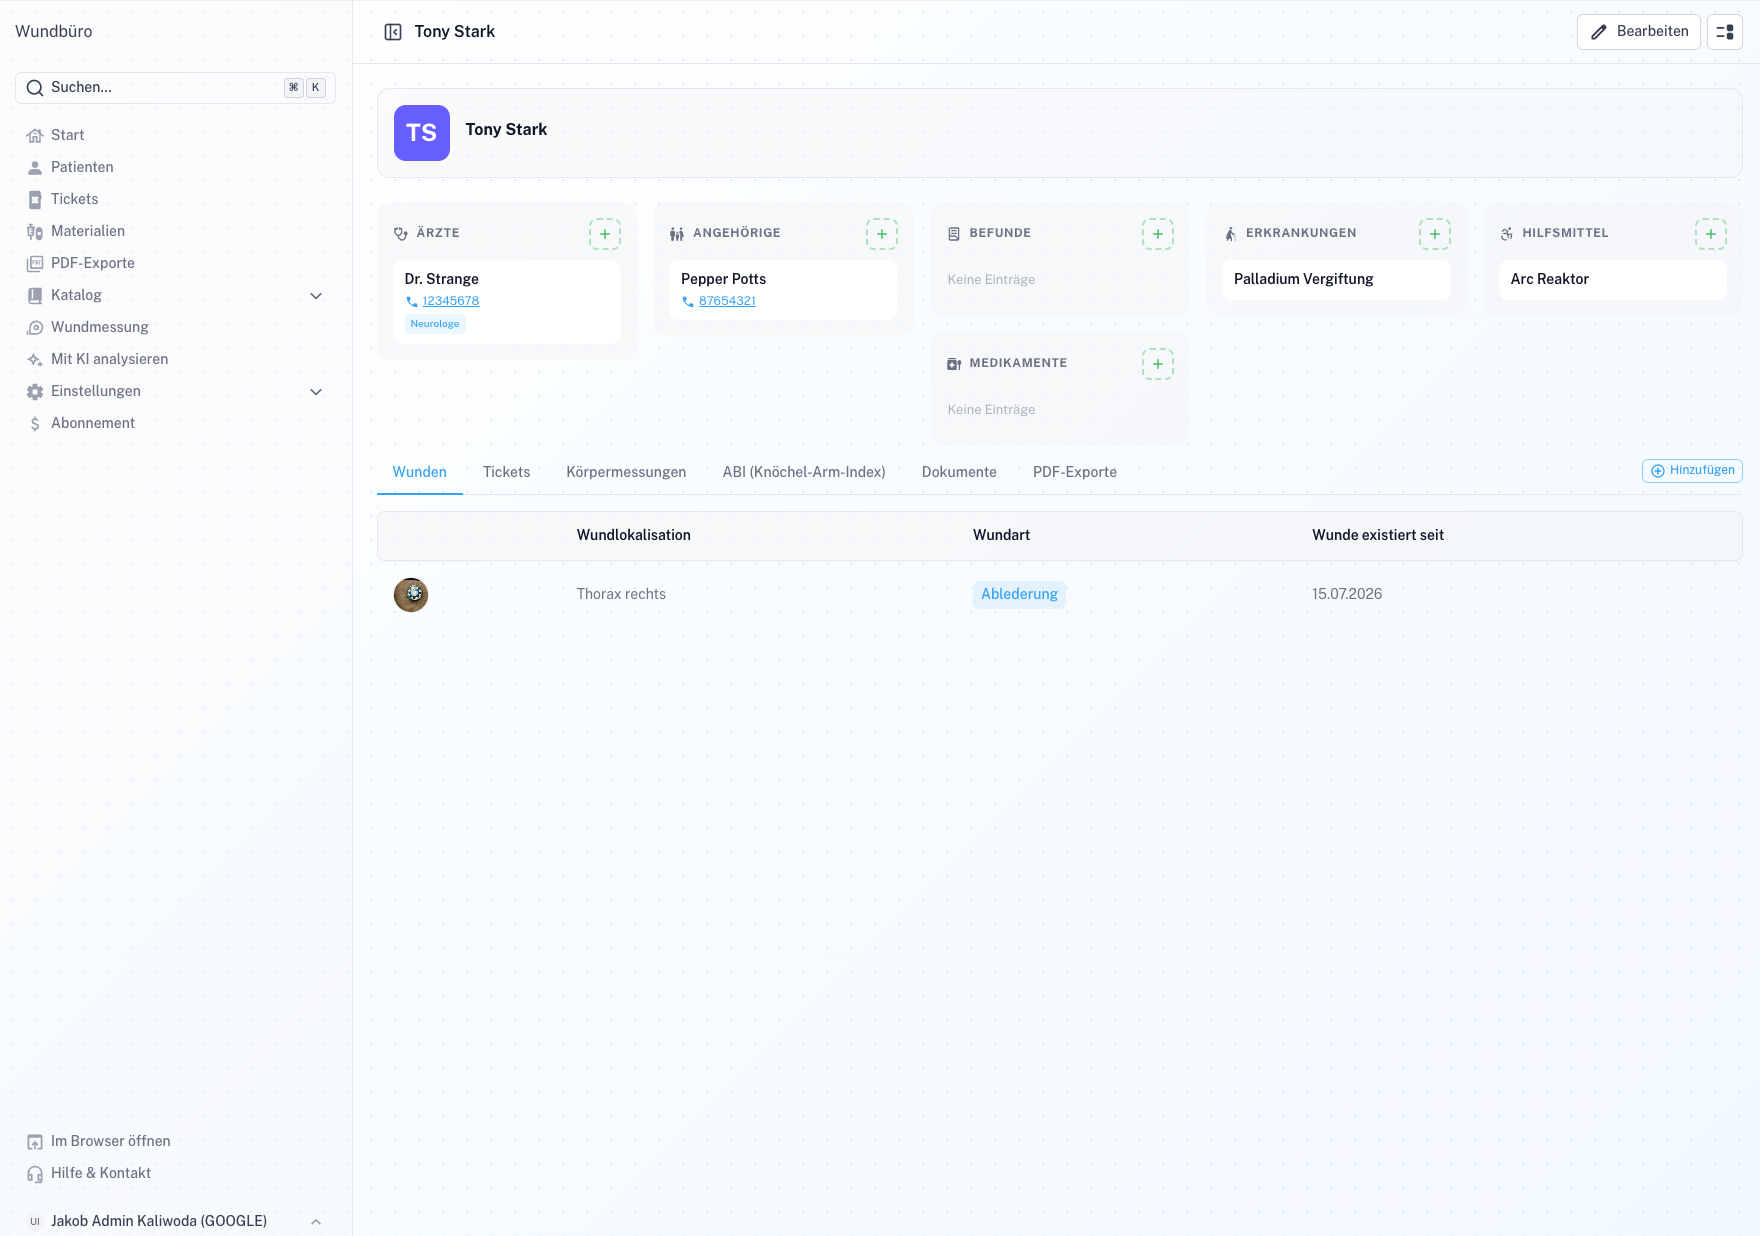Open Start in the sidebar
Viewport: 1760px width, 1236px height.
tap(175, 135)
